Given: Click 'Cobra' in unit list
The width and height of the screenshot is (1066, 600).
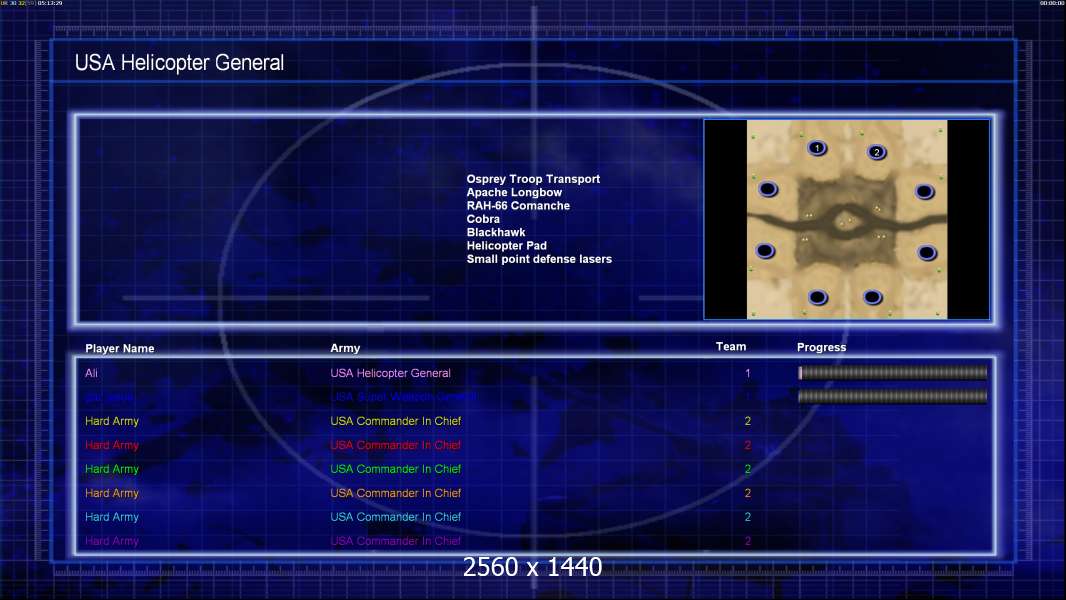Looking at the screenshot, I should (x=483, y=219).
